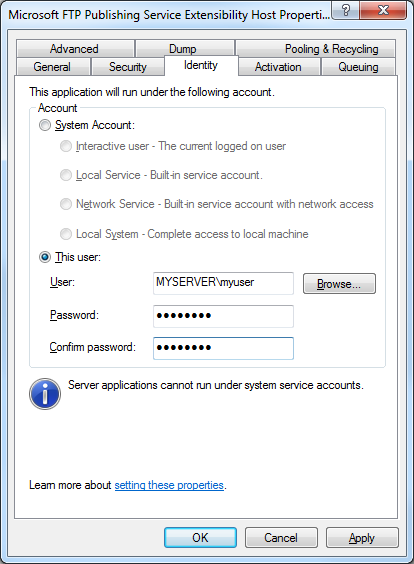Select the This user radio button
414x564 pixels.
(x=45, y=257)
